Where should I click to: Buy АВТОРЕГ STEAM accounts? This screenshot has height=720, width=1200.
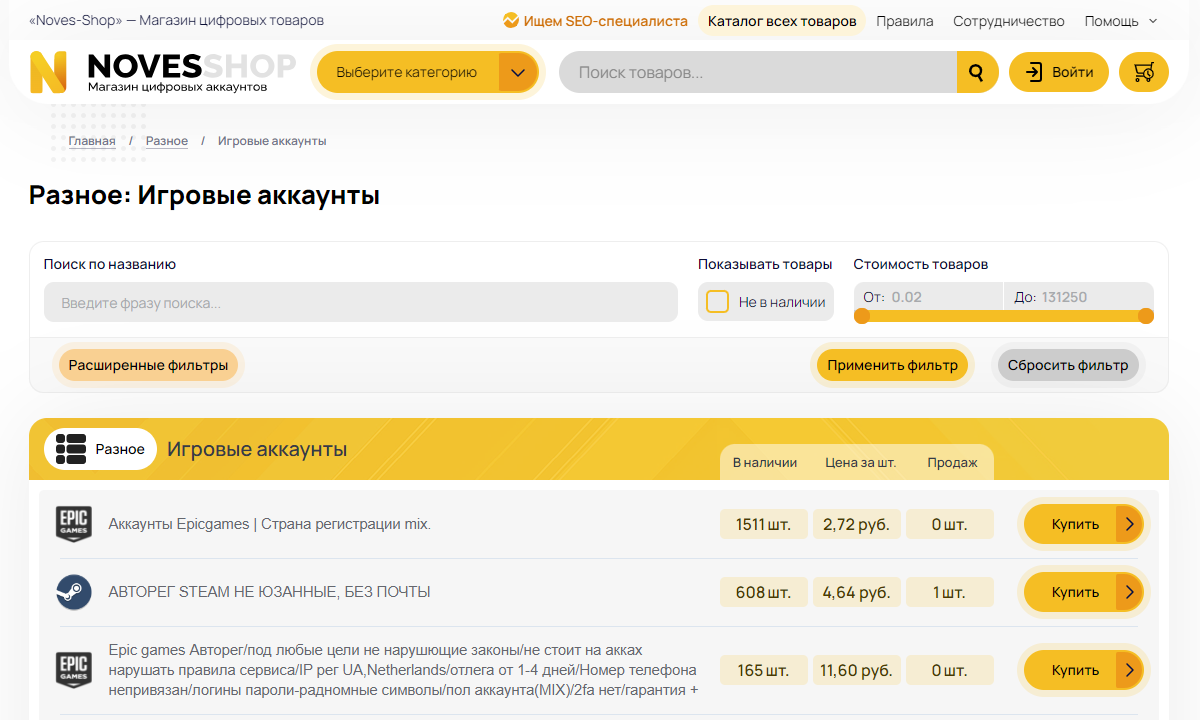1083,592
